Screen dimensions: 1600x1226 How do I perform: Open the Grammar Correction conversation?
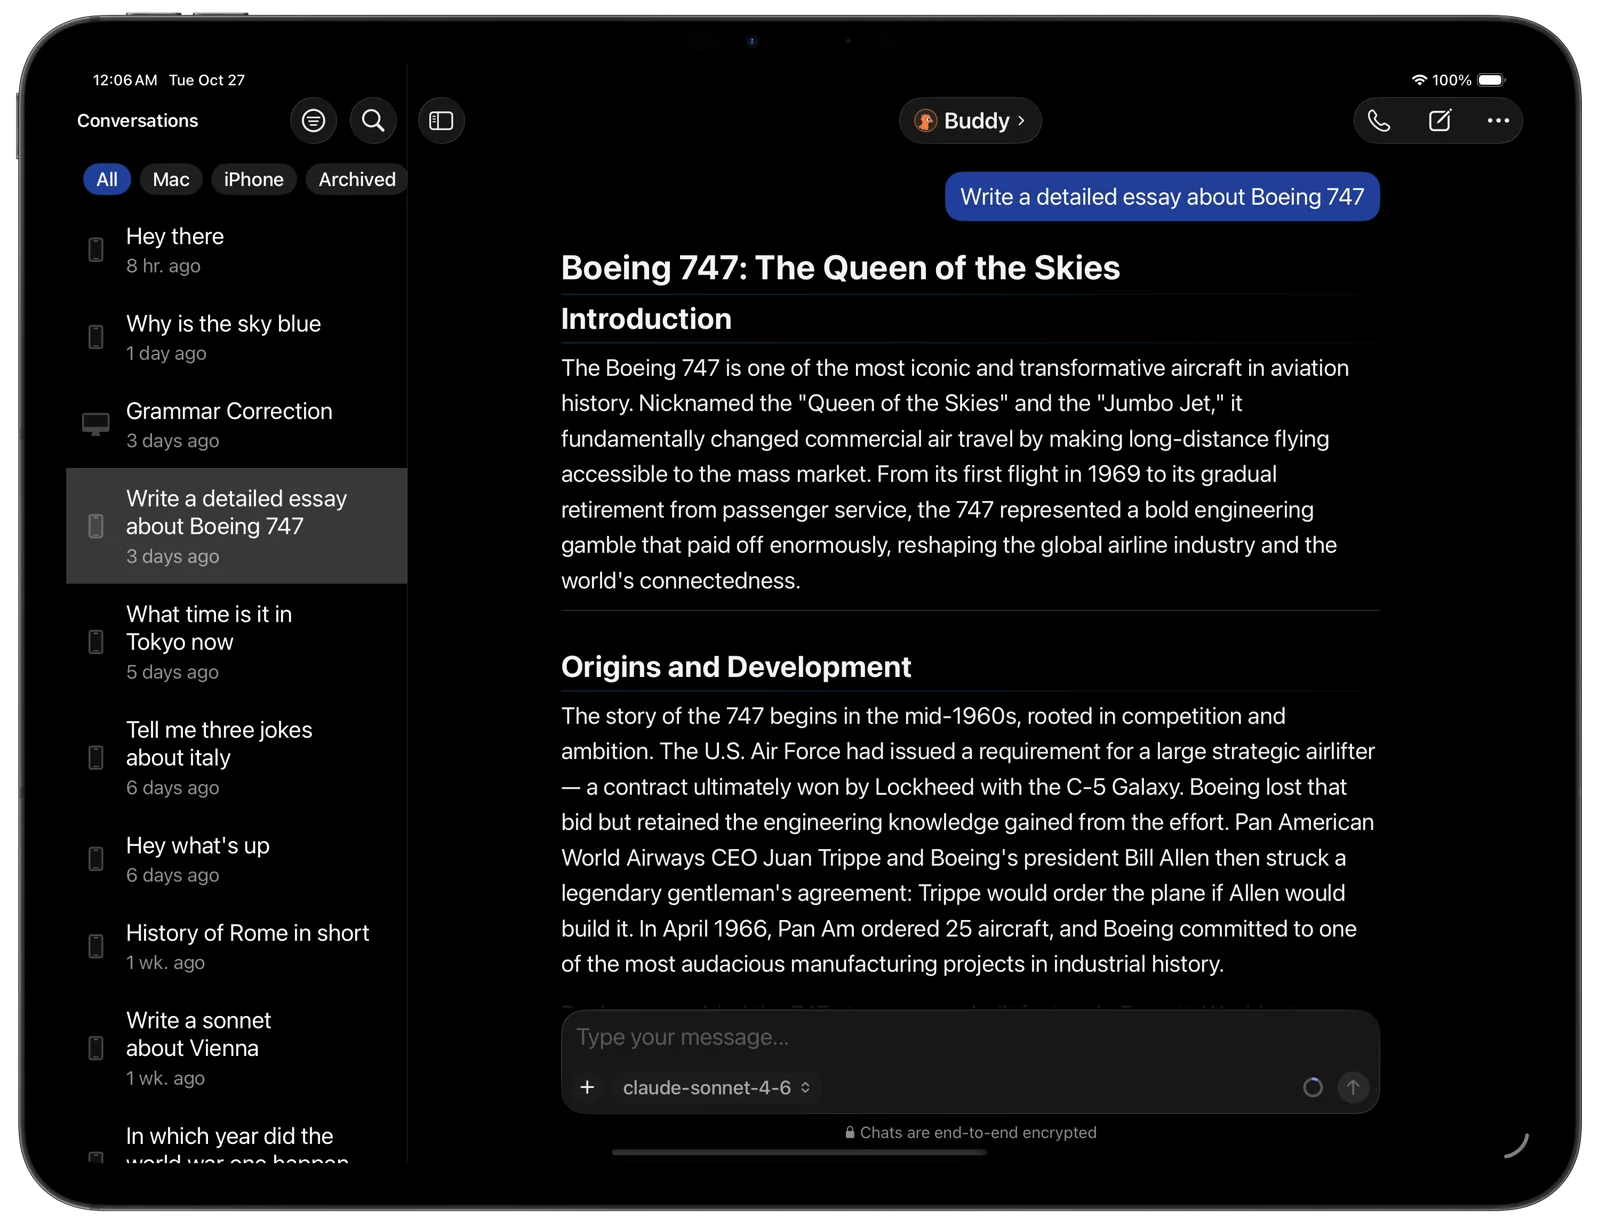point(237,425)
